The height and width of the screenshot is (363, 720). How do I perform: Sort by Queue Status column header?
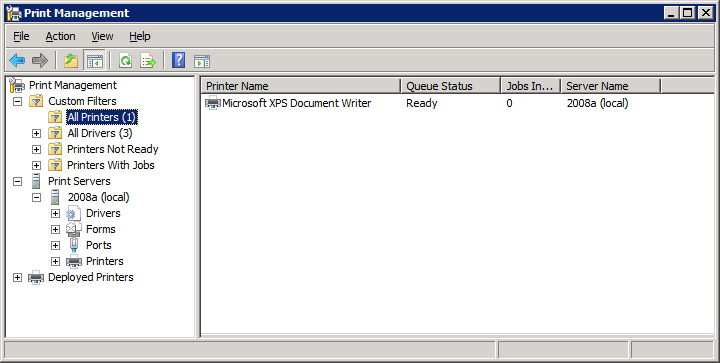point(451,86)
